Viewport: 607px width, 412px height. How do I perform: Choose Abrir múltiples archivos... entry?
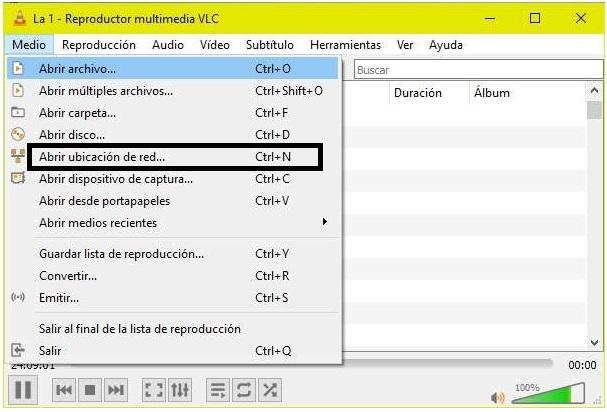coord(173,91)
